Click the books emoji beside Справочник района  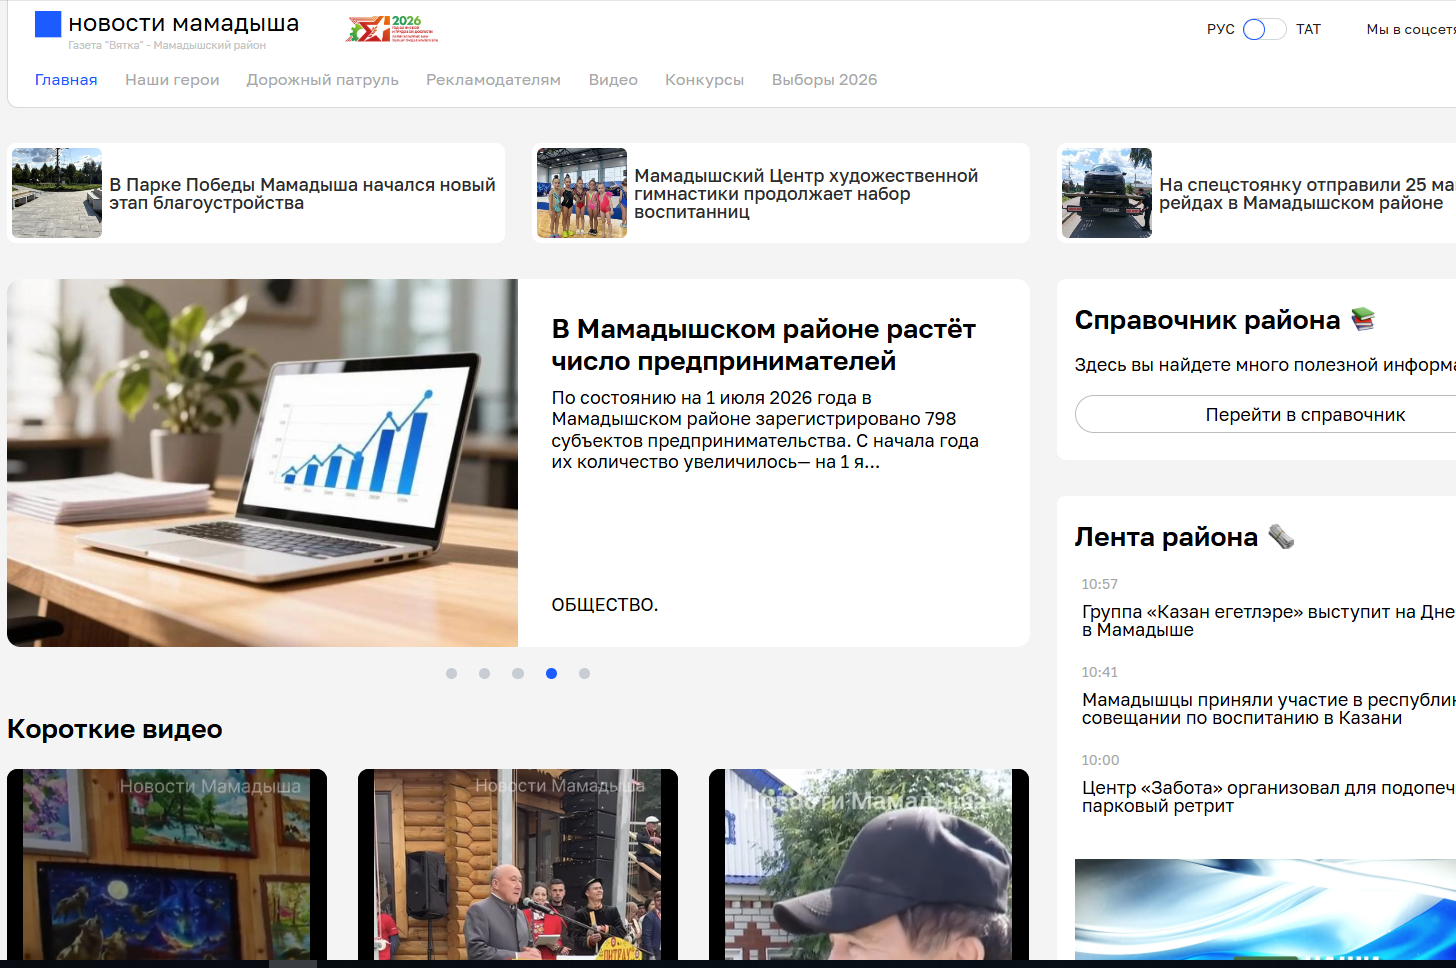point(1363,319)
